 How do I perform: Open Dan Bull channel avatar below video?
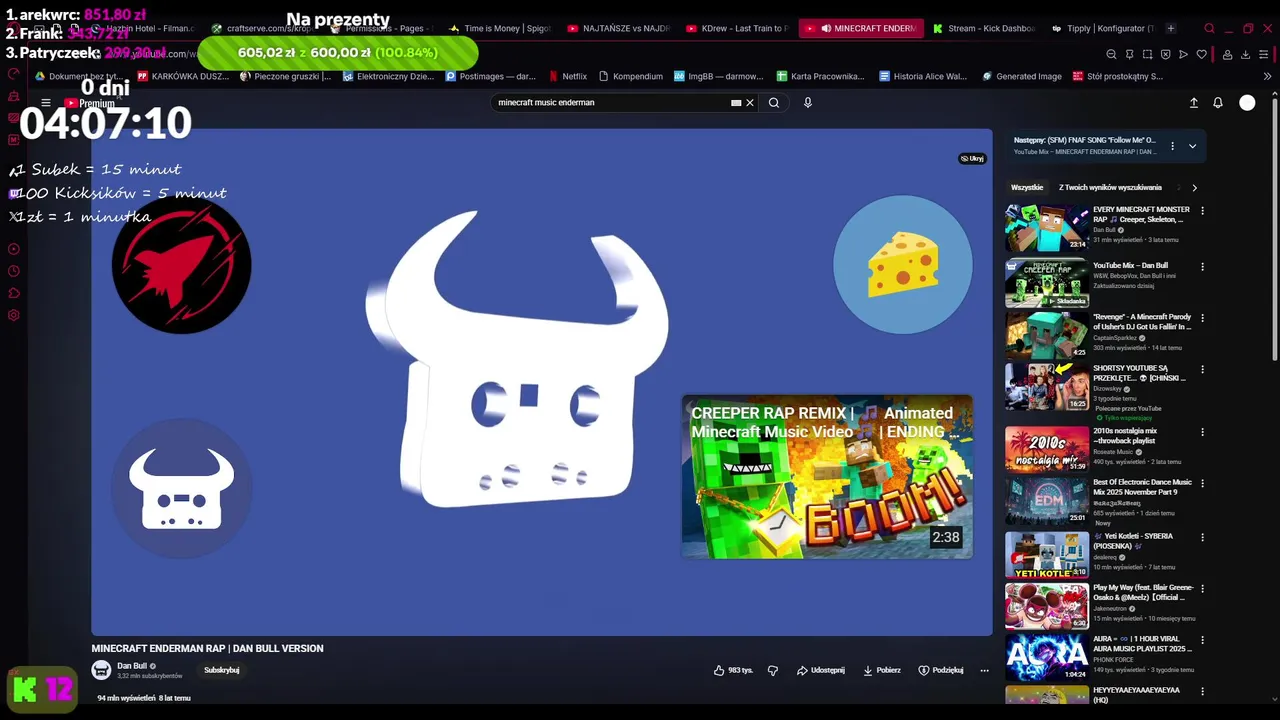[x=101, y=670]
